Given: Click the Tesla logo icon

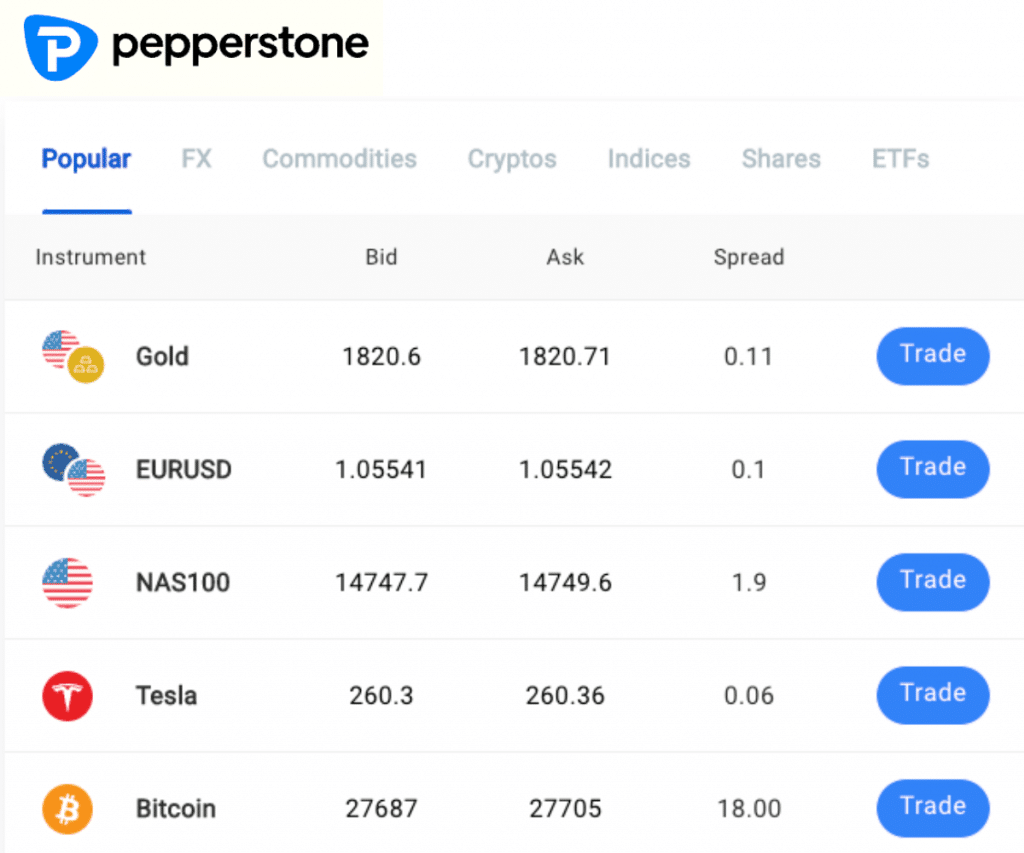Looking at the screenshot, I should click(67, 695).
